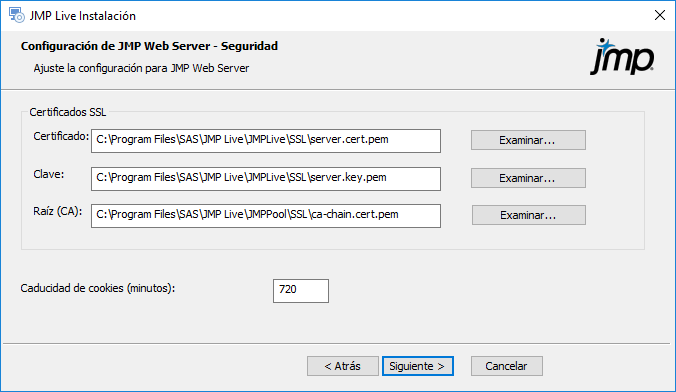Click the 'Certificado:' label
676x392 pixels.
[x=61, y=136]
